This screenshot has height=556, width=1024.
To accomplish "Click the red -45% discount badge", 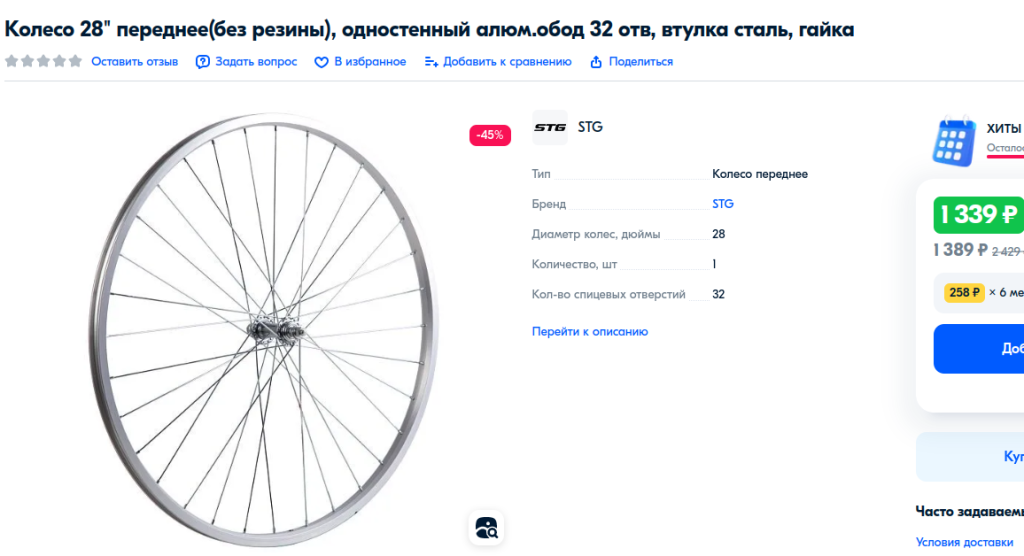I will pos(490,135).
